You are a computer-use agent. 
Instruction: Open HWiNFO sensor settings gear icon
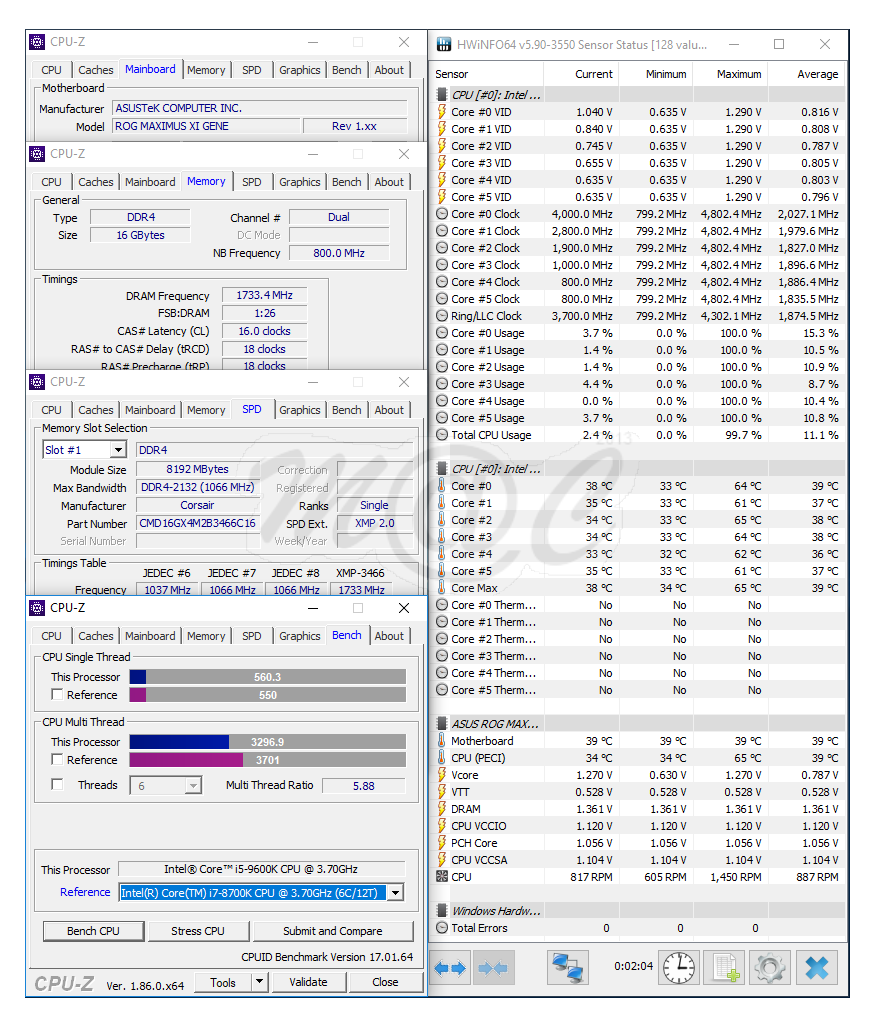coord(770,967)
